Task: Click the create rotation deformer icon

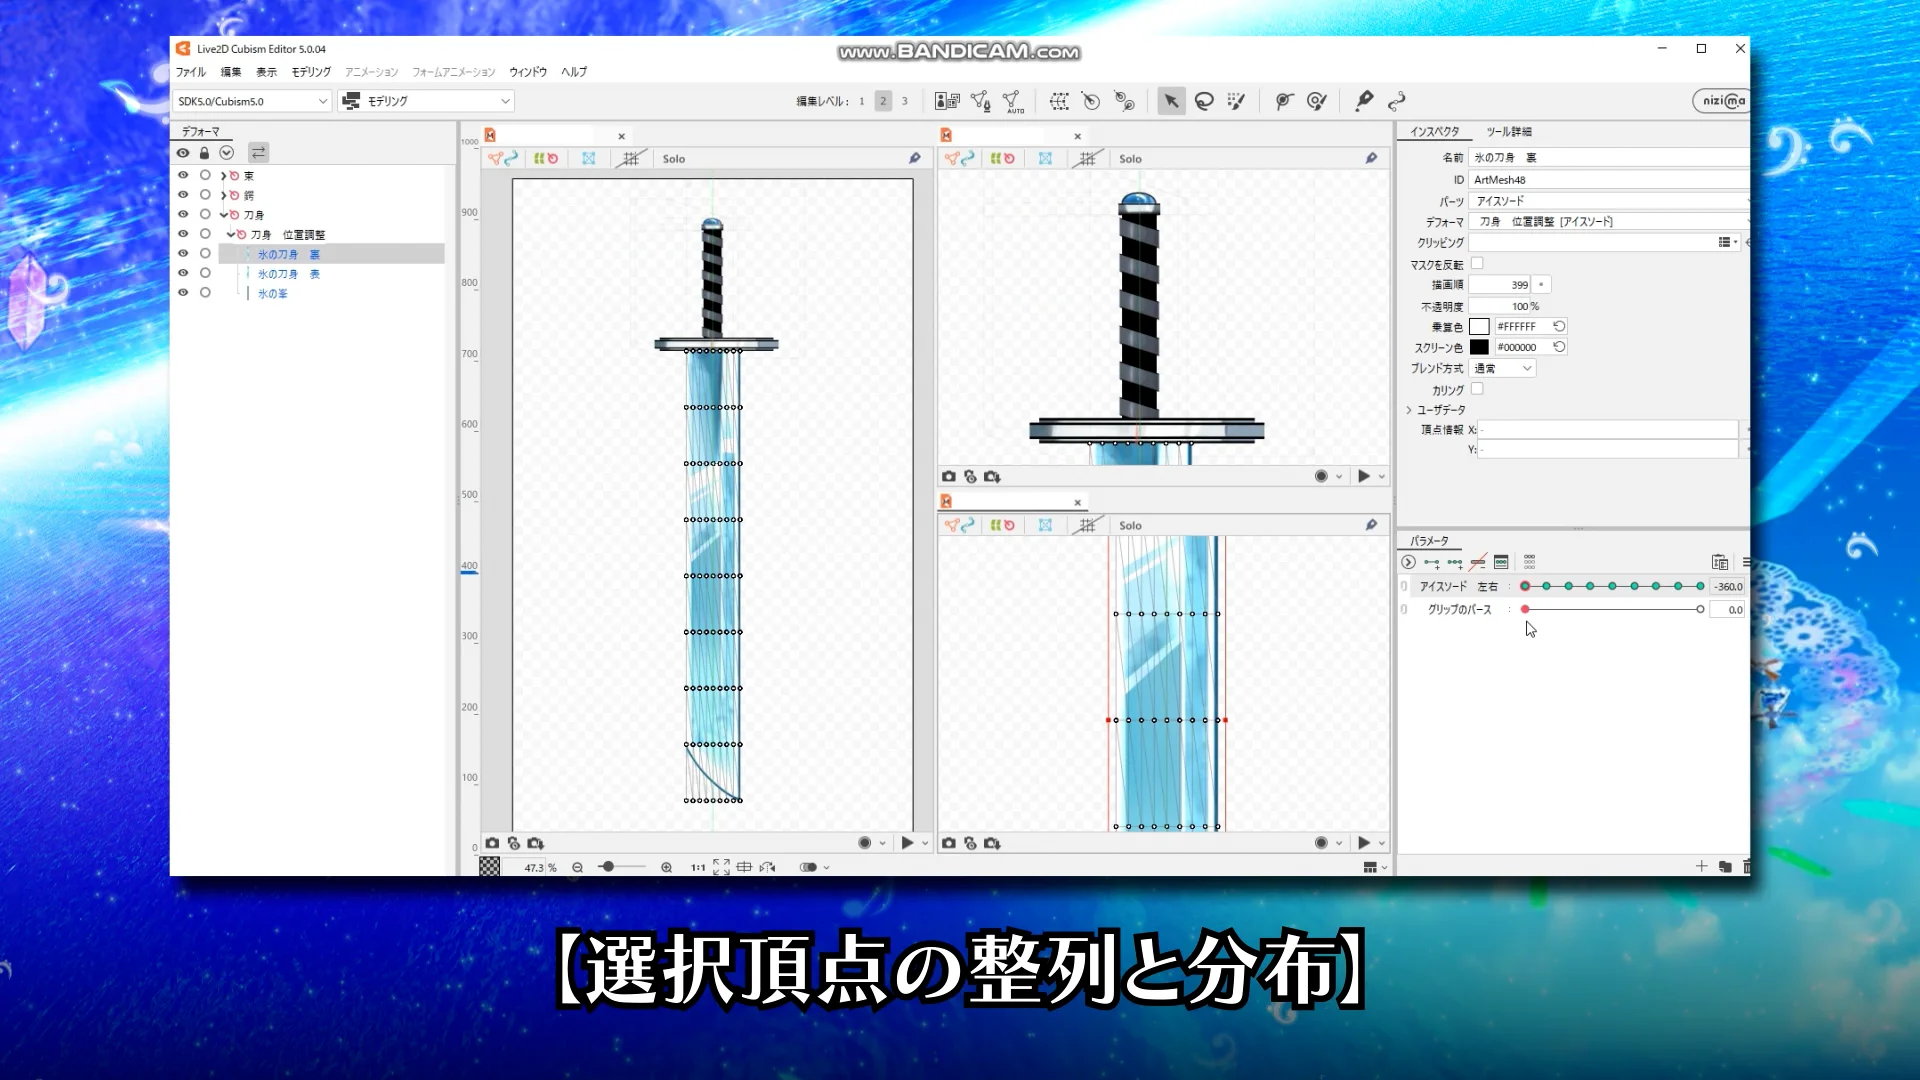Action: point(1091,101)
